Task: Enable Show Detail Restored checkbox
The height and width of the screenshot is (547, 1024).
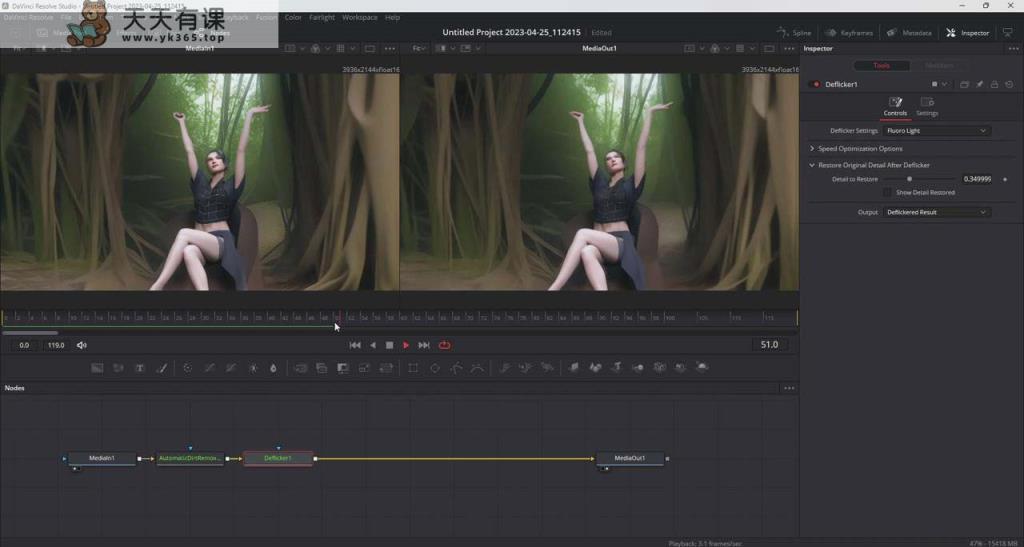Action: (x=887, y=193)
